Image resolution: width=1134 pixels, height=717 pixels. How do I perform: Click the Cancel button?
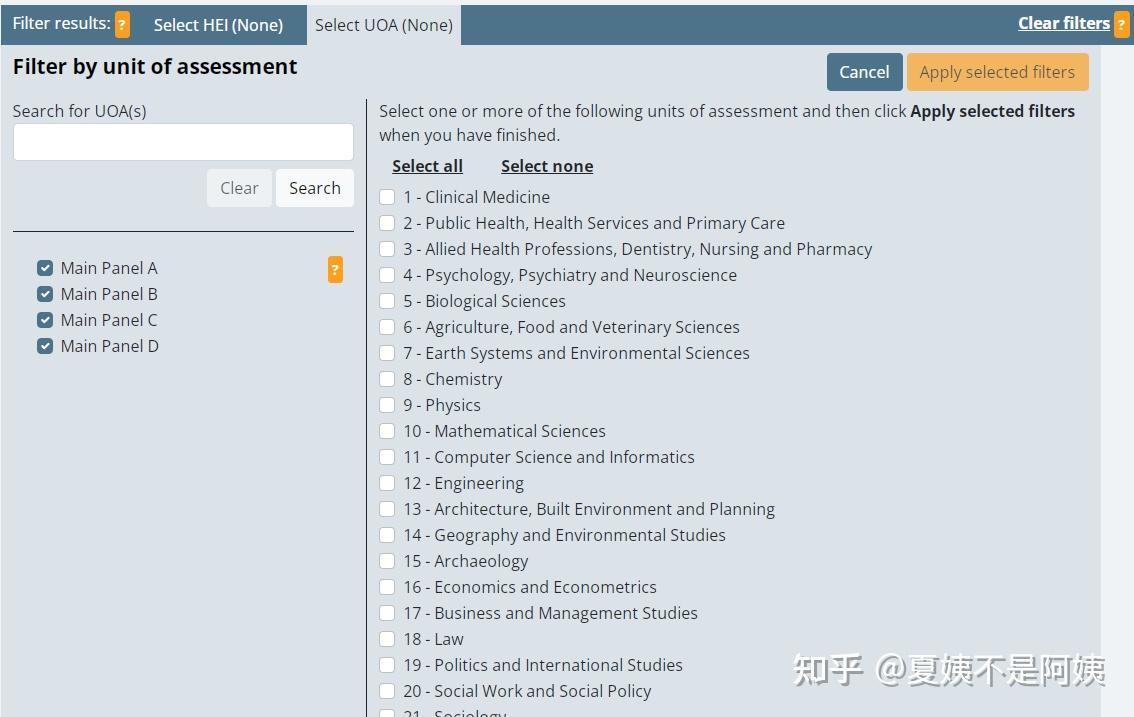[864, 72]
